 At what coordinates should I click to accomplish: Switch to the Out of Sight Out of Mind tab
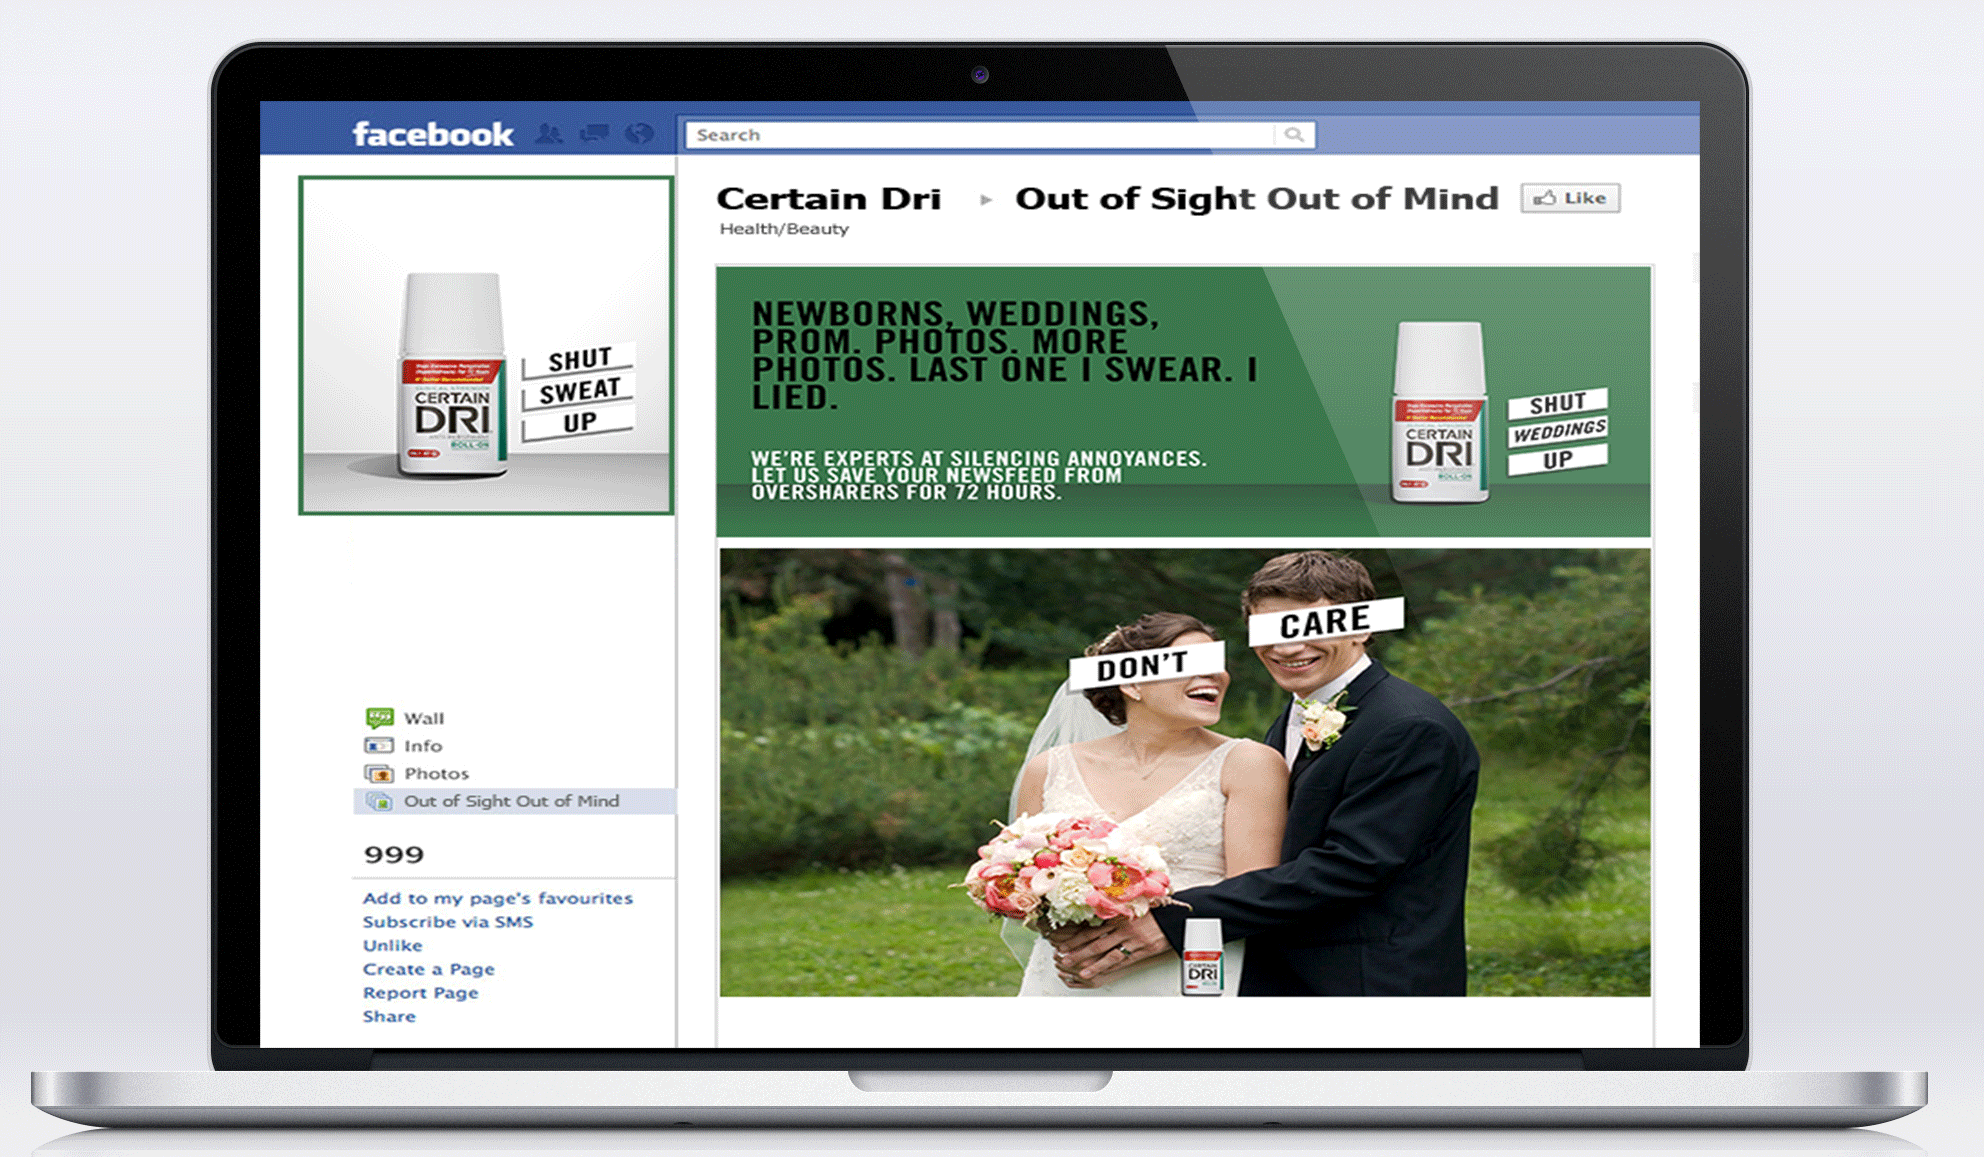pyautogui.click(x=511, y=801)
